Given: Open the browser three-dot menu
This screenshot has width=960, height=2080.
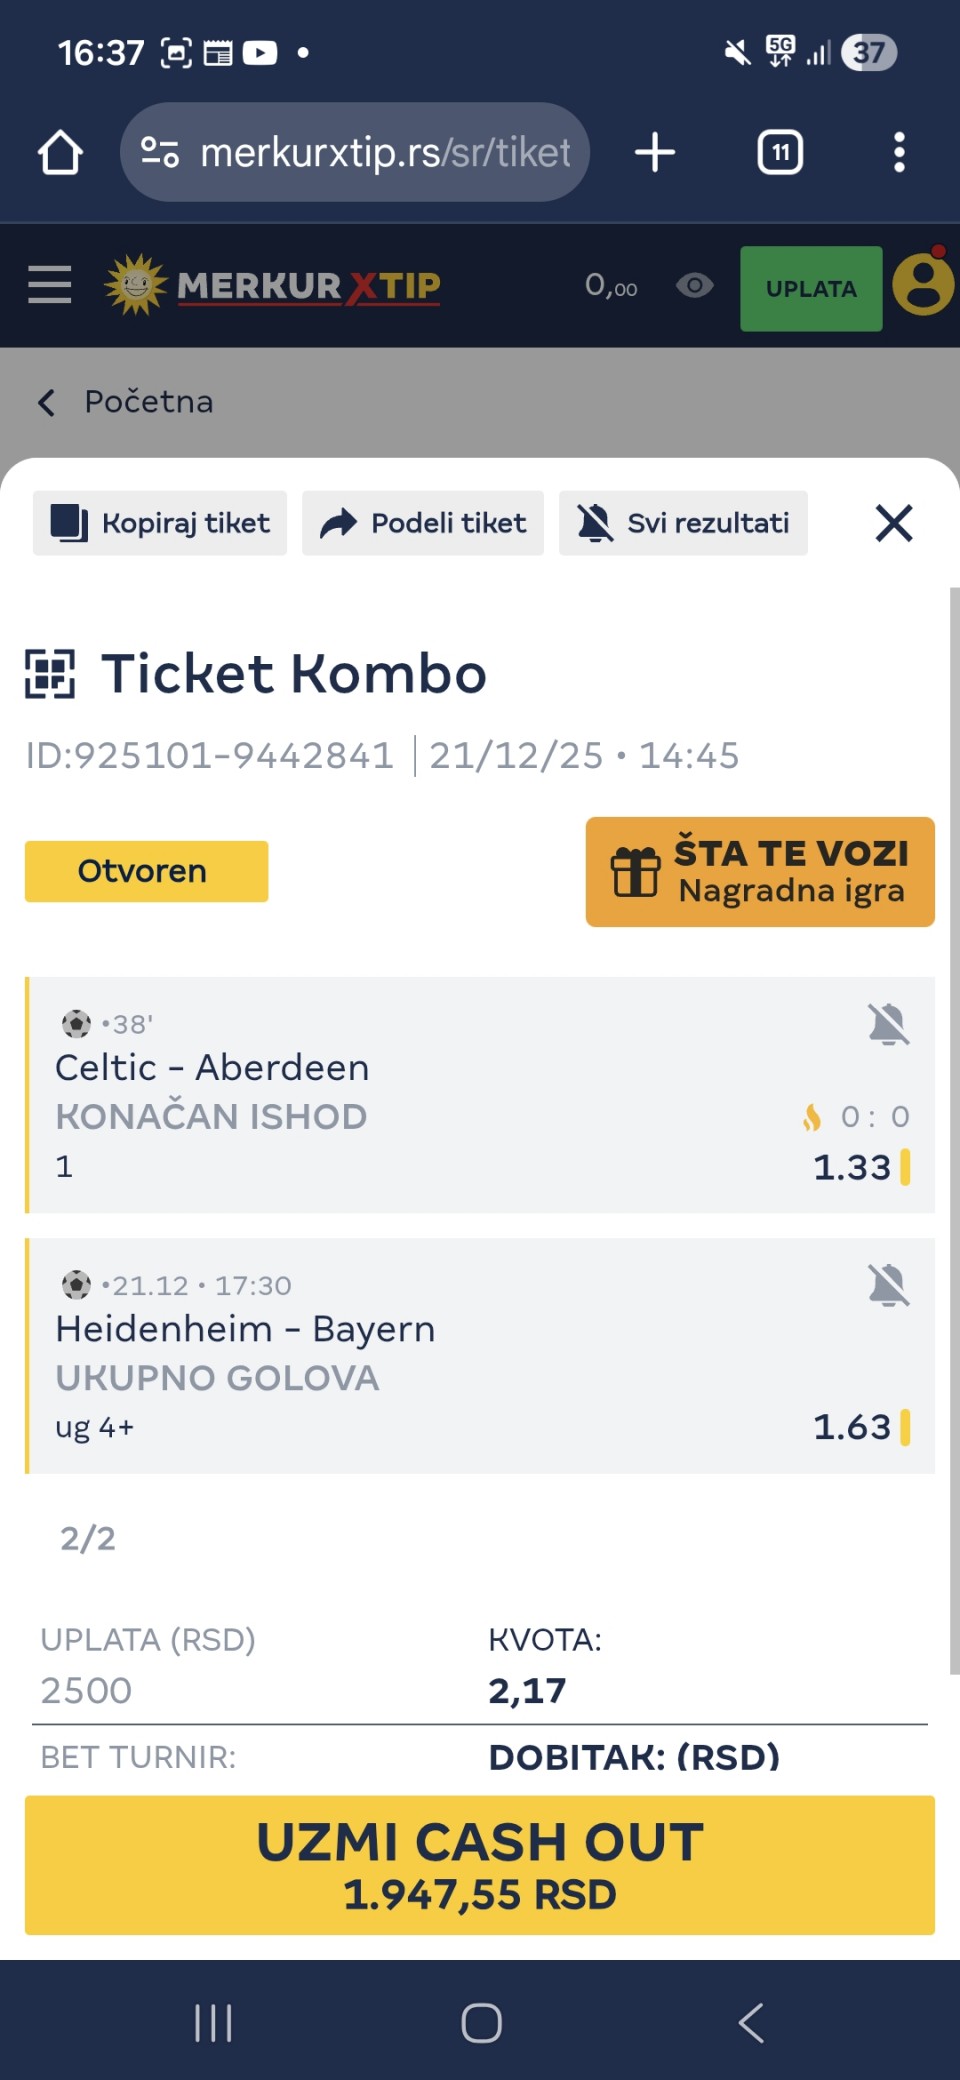Looking at the screenshot, I should click(x=899, y=153).
